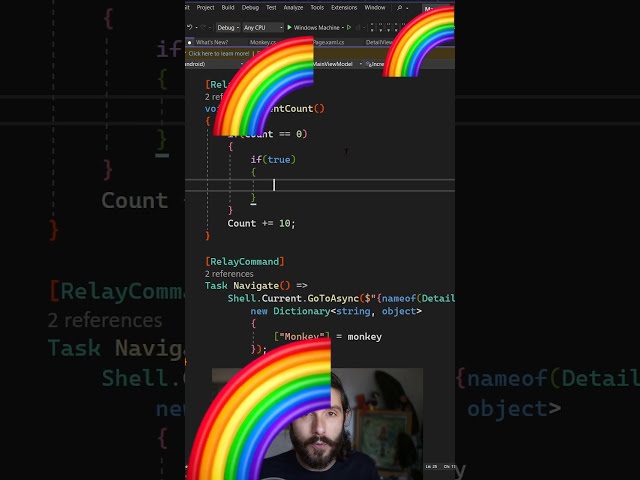Open the Window menu
The width and height of the screenshot is (640, 480).
375,8
